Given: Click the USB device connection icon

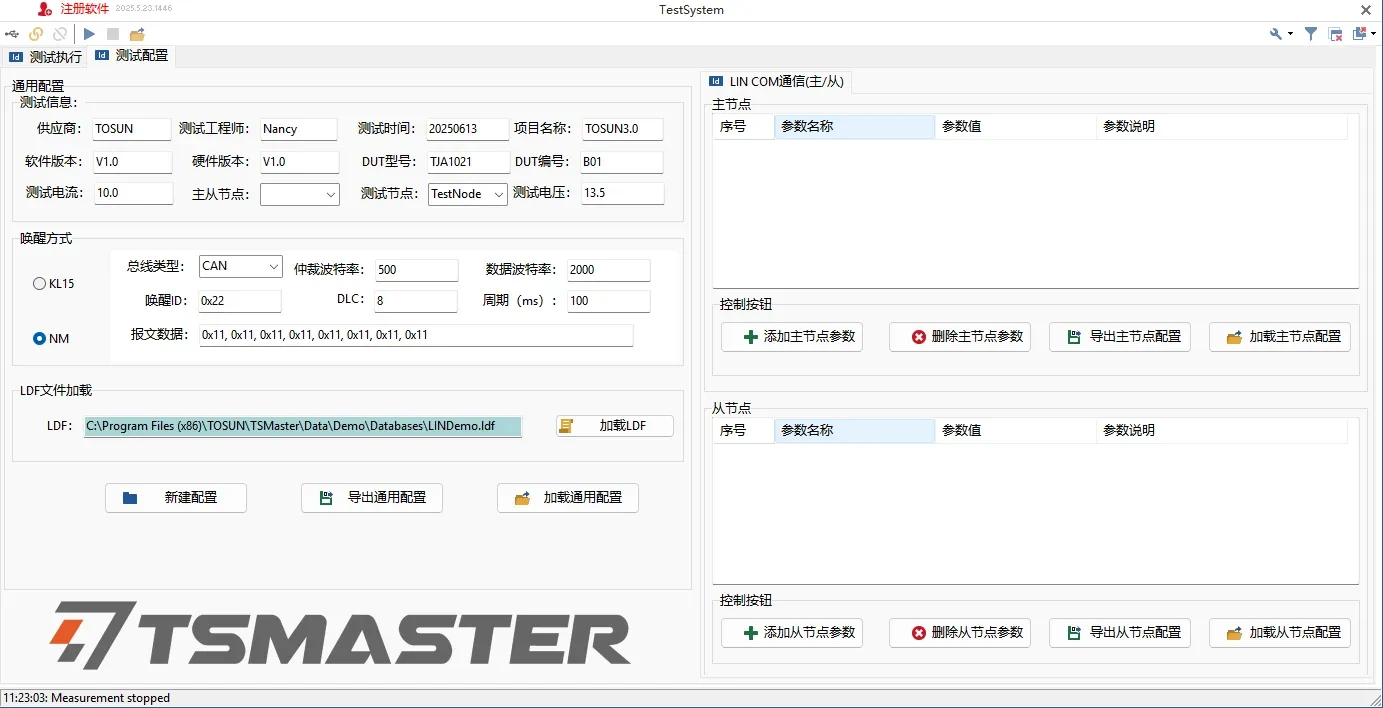Looking at the screenshot, I should click(12, 33).
